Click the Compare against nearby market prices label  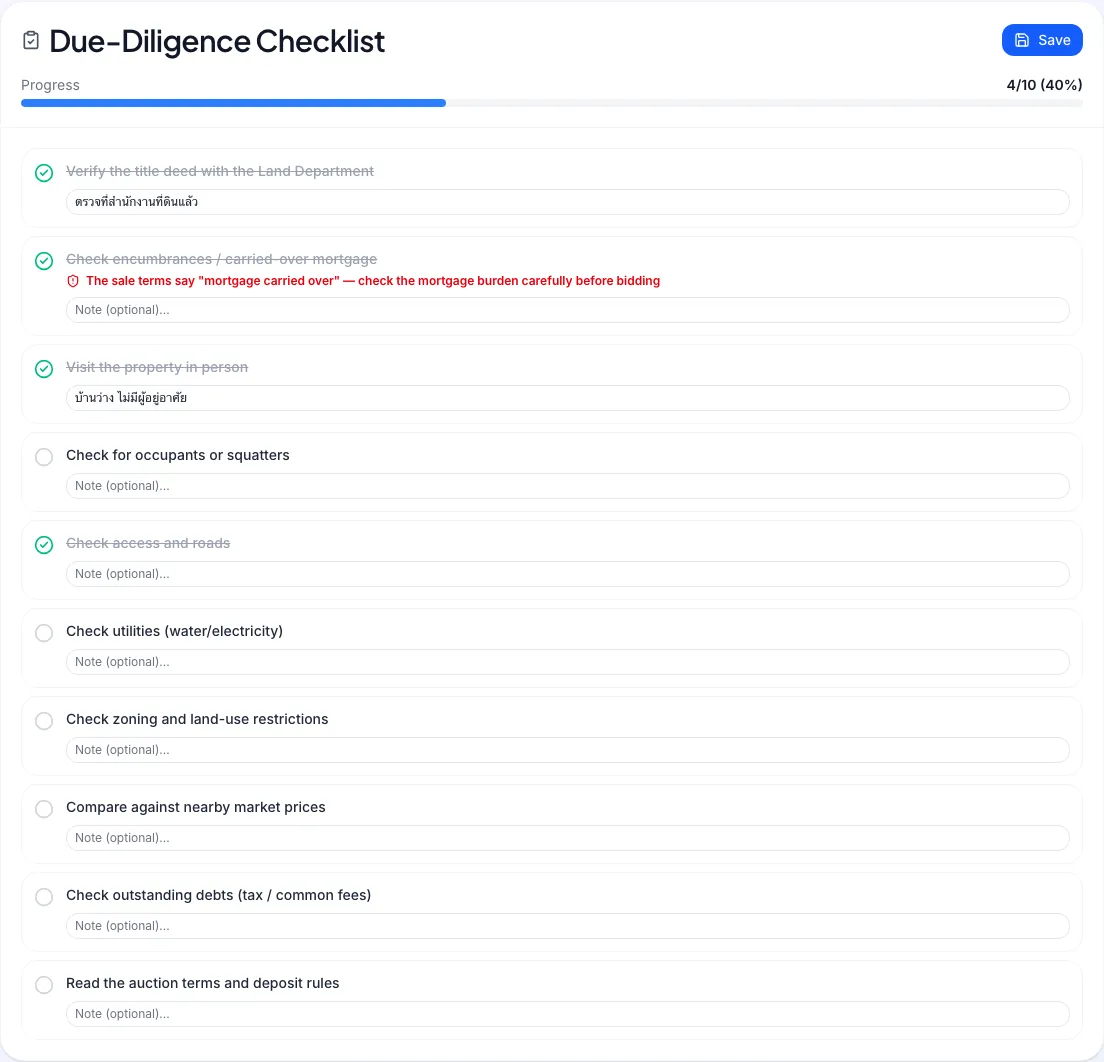click(x=196, y=807)
